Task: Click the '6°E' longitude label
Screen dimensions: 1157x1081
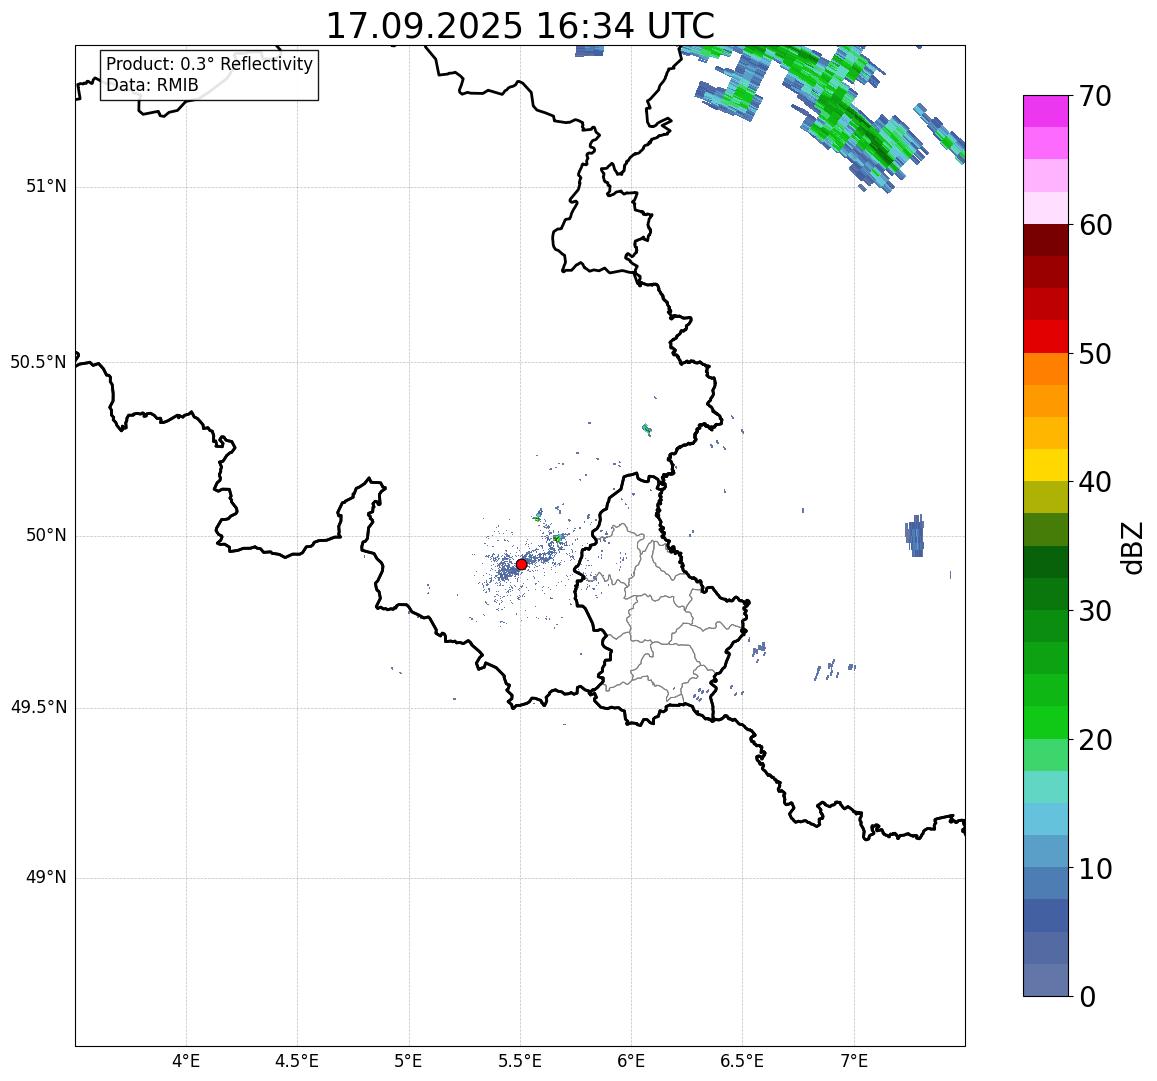Action: pyautogui.click(x=632, y=1061)
